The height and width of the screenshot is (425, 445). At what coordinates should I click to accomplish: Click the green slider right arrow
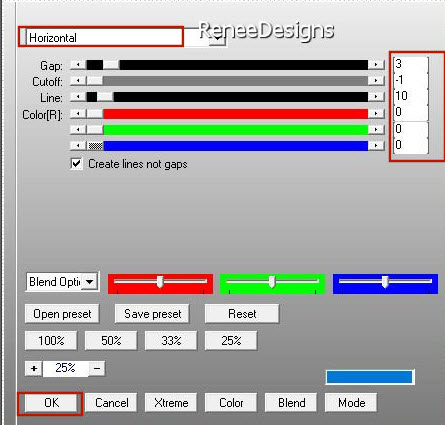(376, 130)
